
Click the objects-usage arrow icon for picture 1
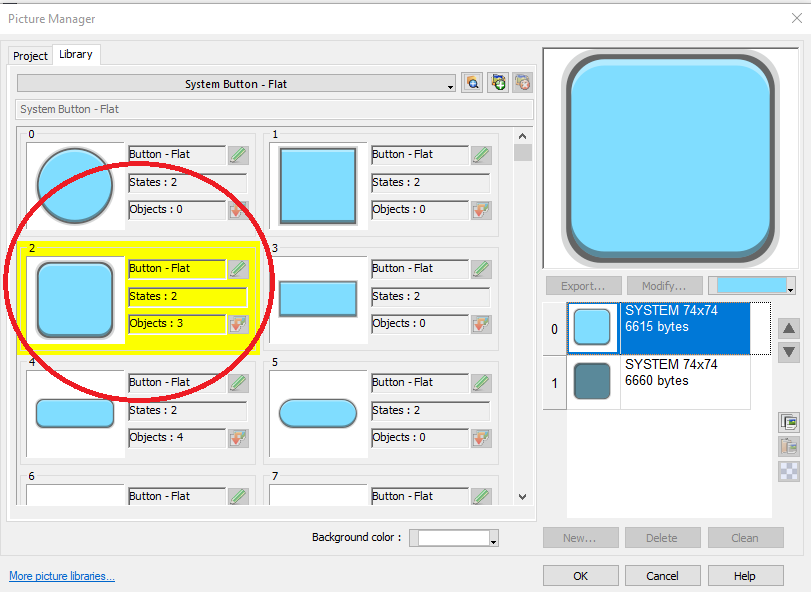[x=481, y=210]
